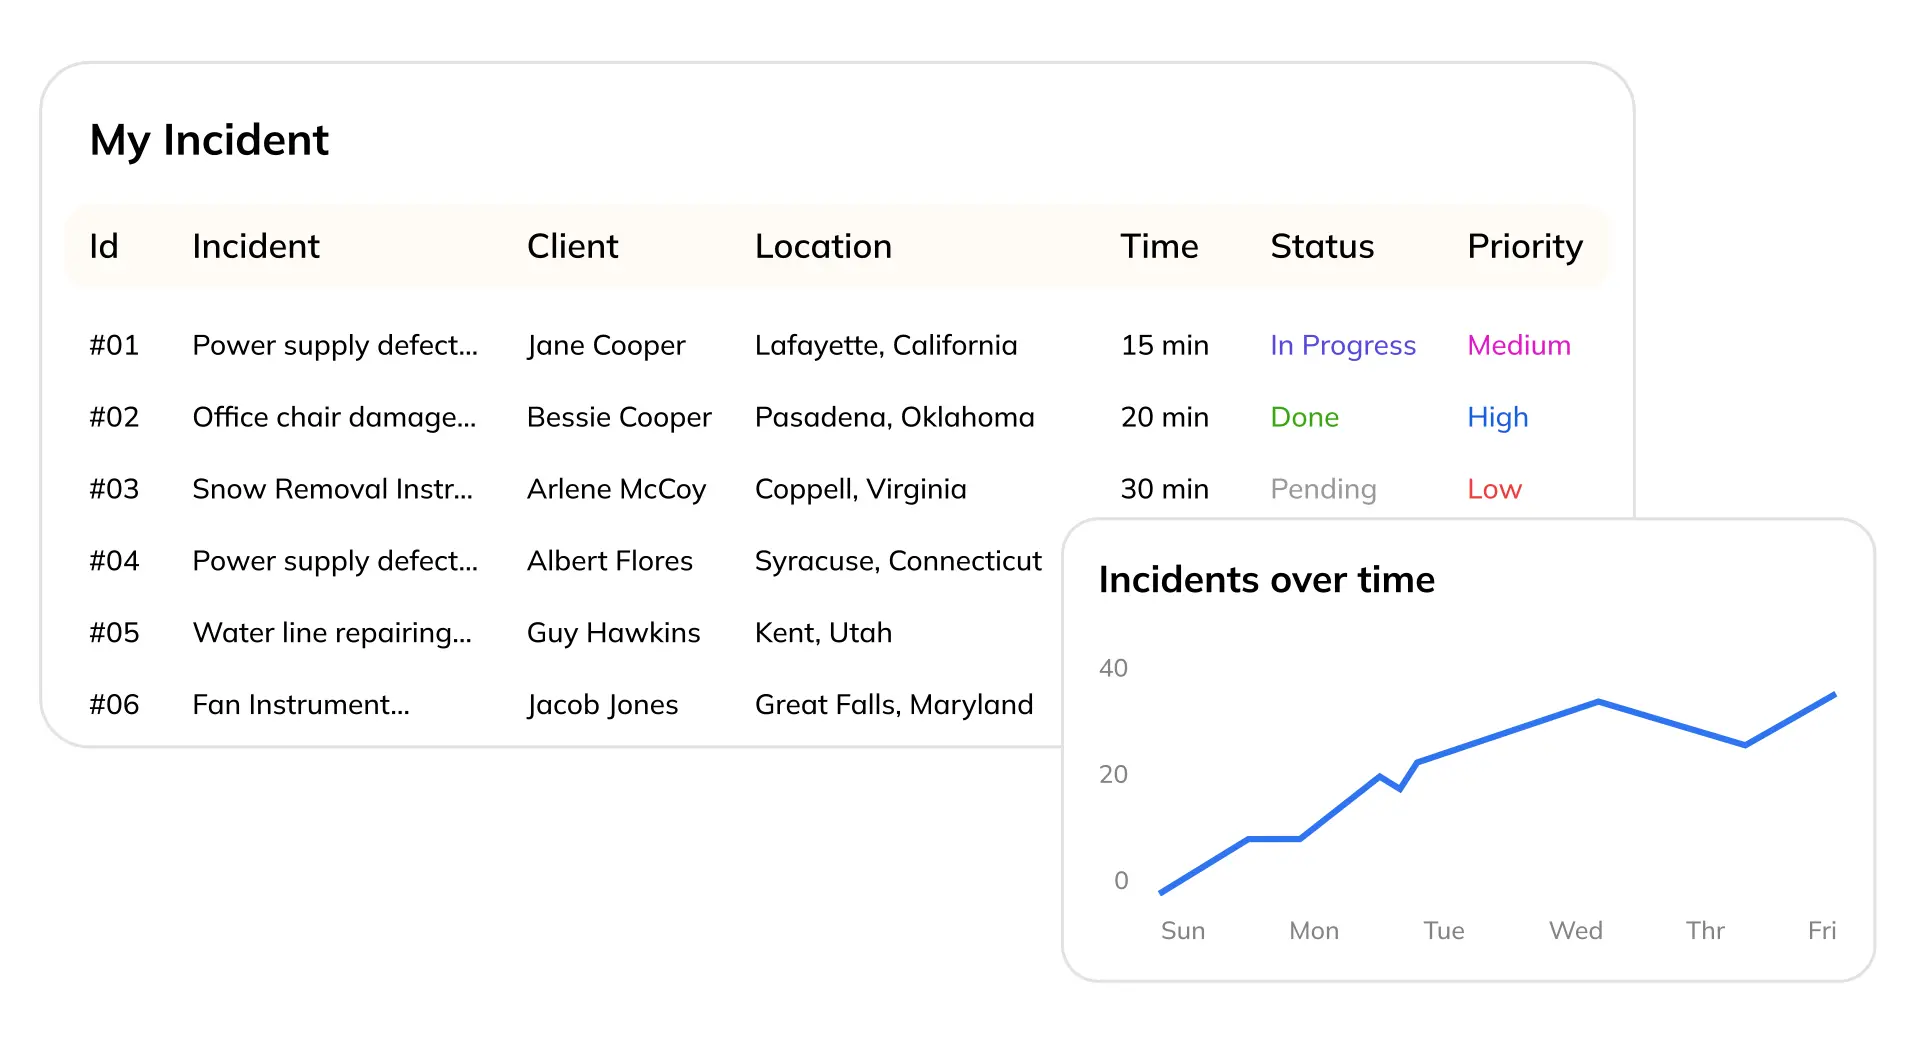Viewport: 1915px width, 1043px height.
Task: Click the Fri label on chart axis
Action: pyautogui.click(x=1822, y=931)
